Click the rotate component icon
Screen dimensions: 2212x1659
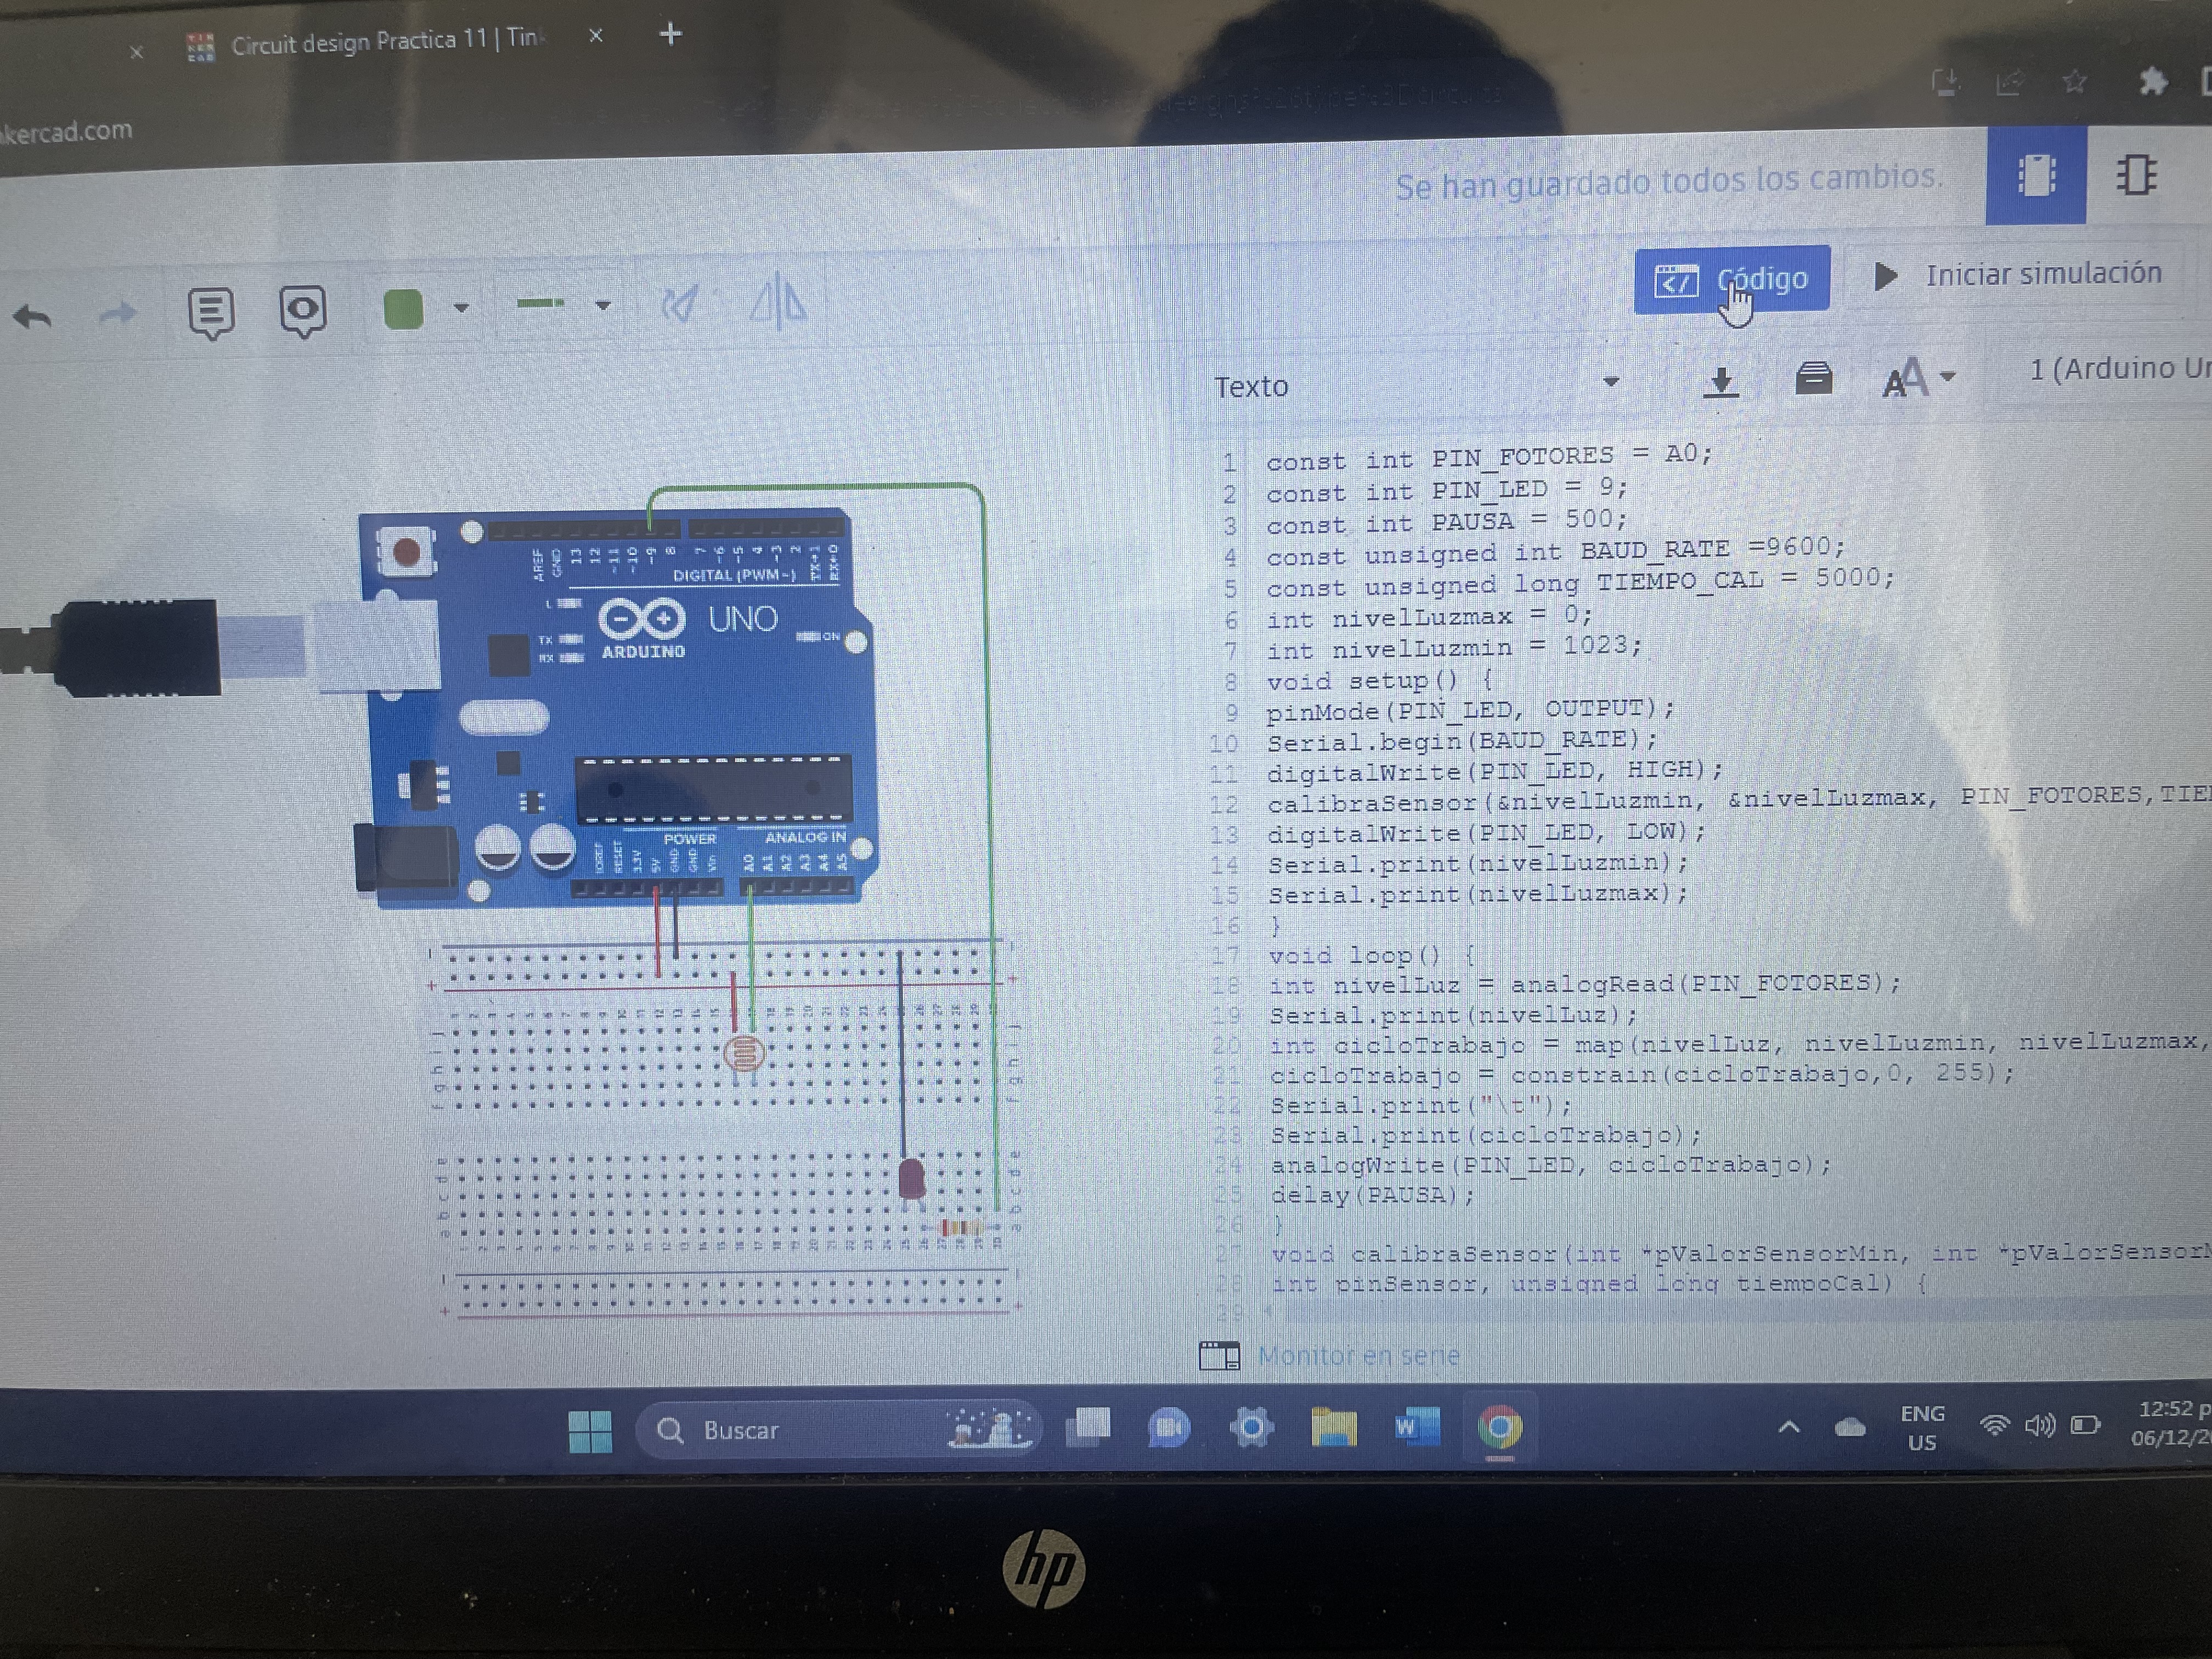coord(680,304)
